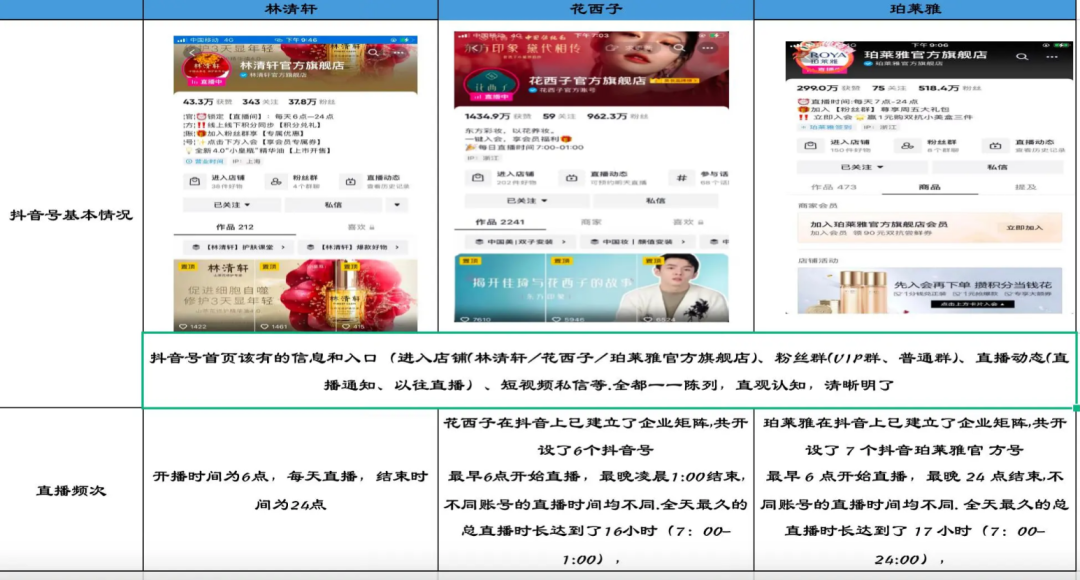Open the shop bag icon under 花西子
The image size is (1080, 580).
[x=477, y=178]
